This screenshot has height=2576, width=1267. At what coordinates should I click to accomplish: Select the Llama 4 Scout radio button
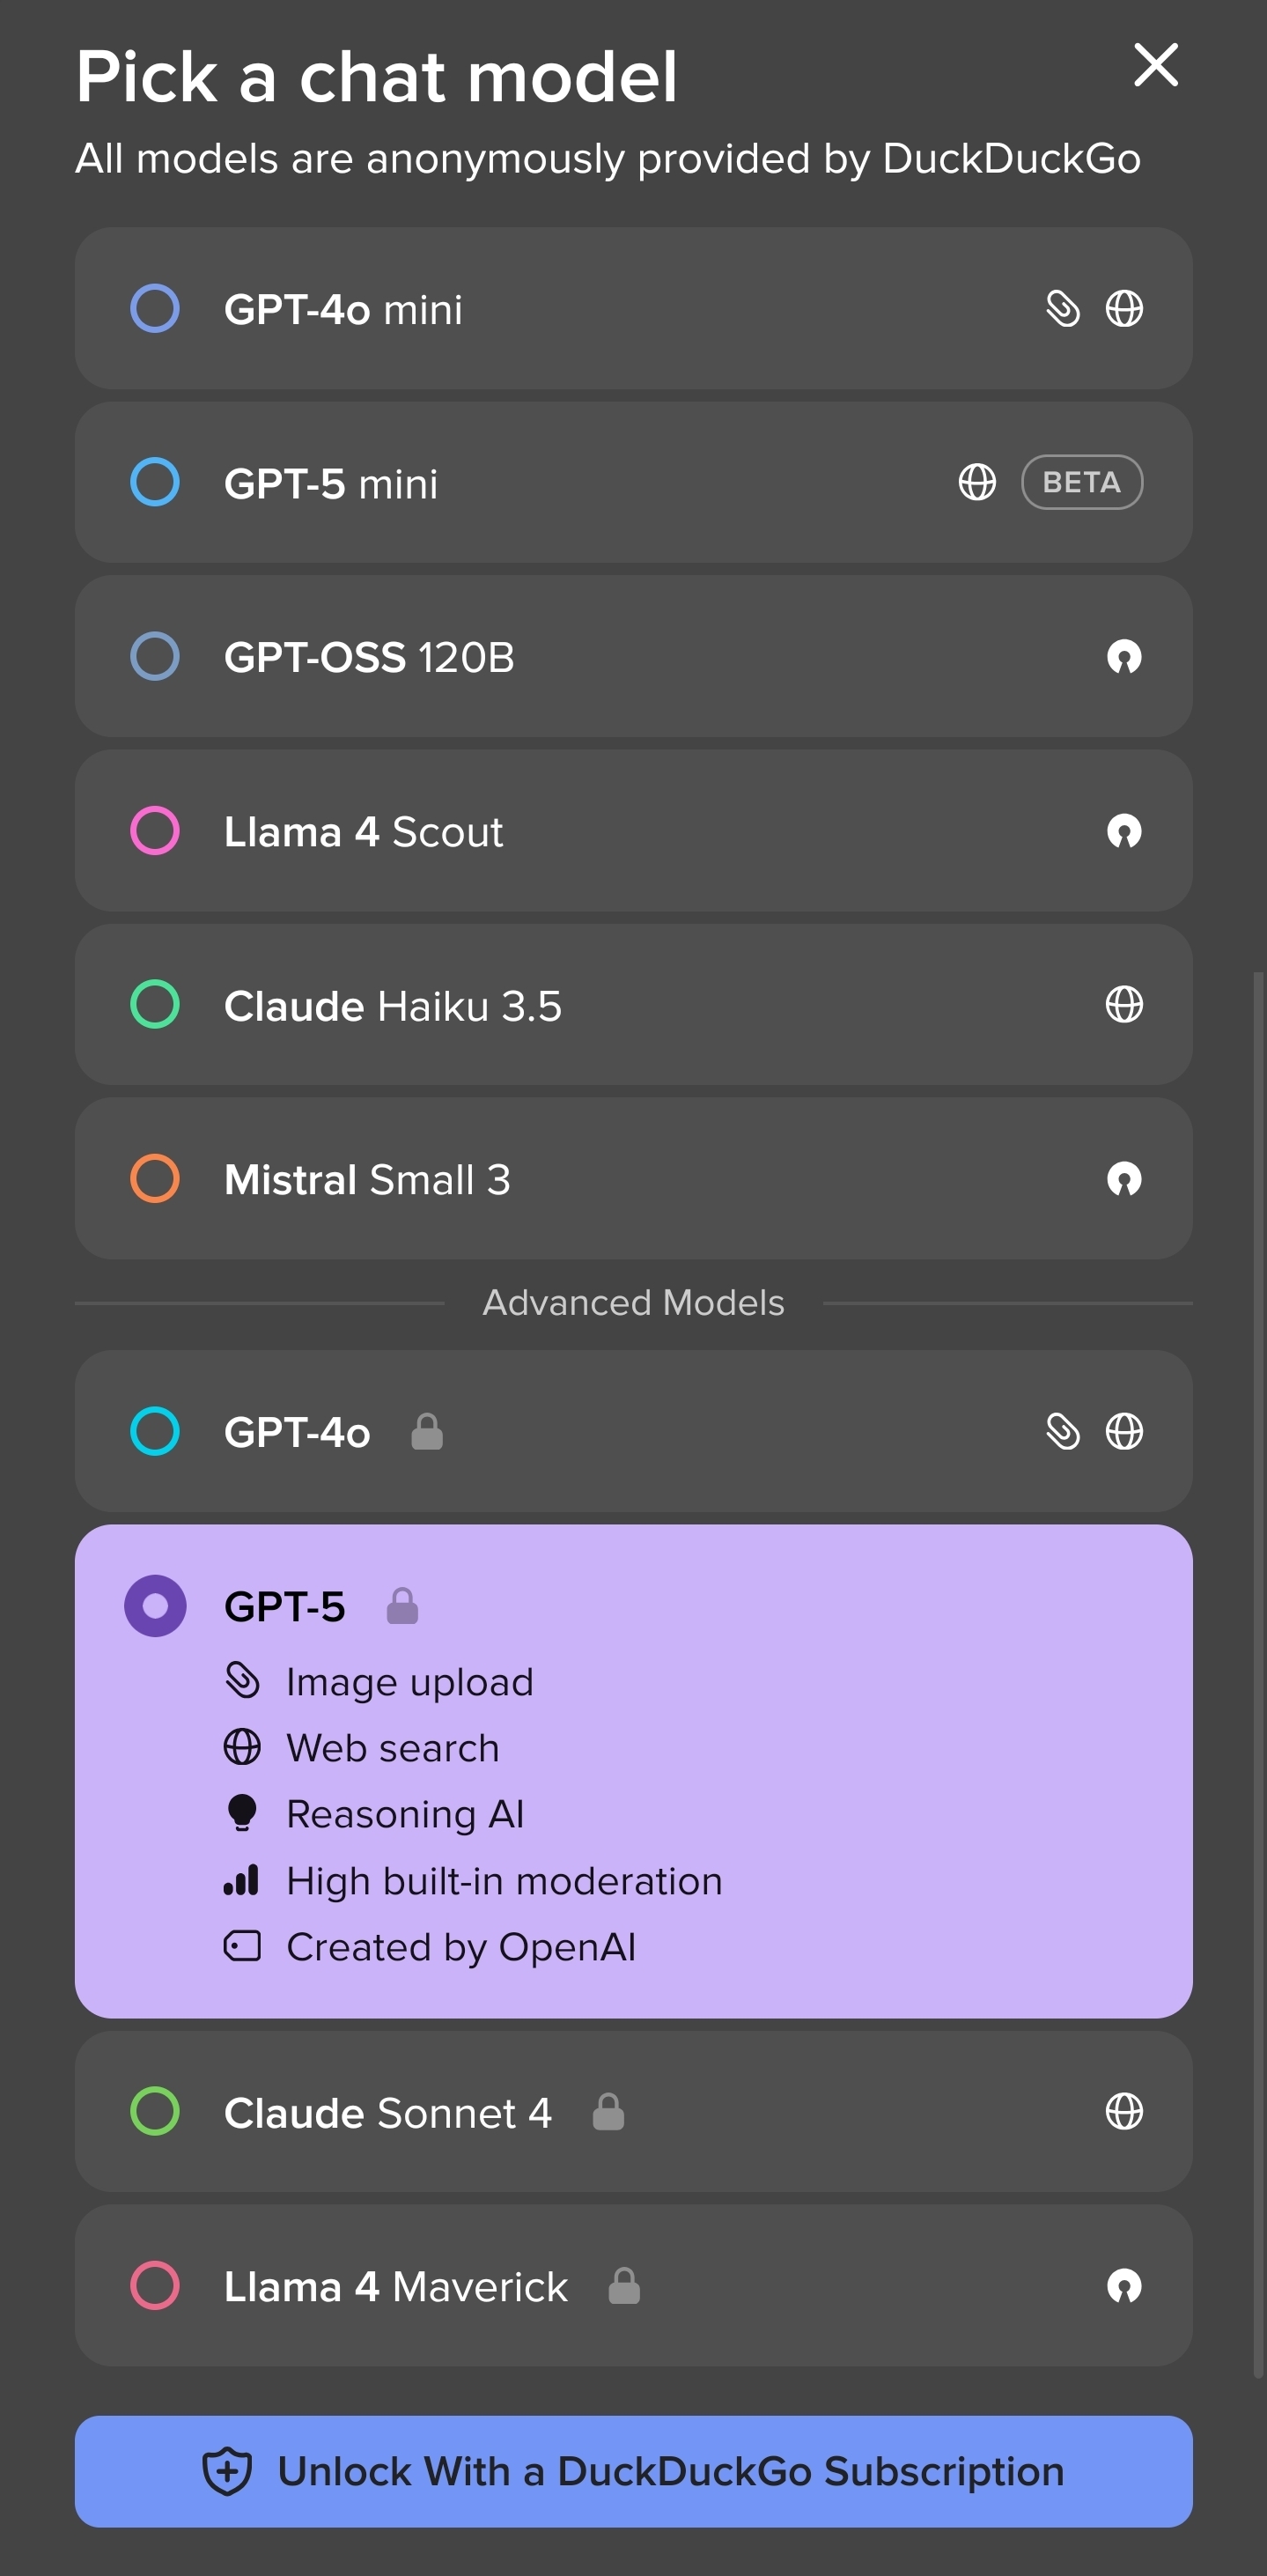(155, 831)
